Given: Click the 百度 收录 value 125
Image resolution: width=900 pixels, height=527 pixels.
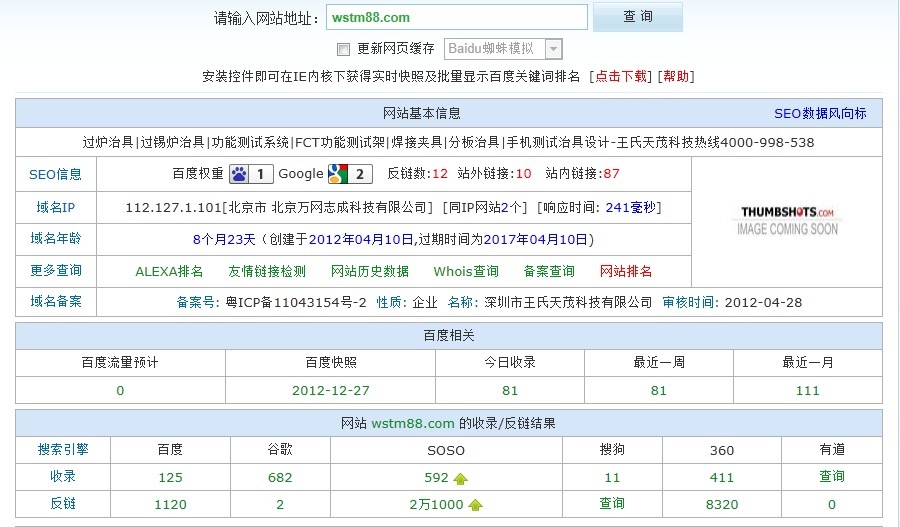Looking at the screenshot, I should [x=170, y=478].
